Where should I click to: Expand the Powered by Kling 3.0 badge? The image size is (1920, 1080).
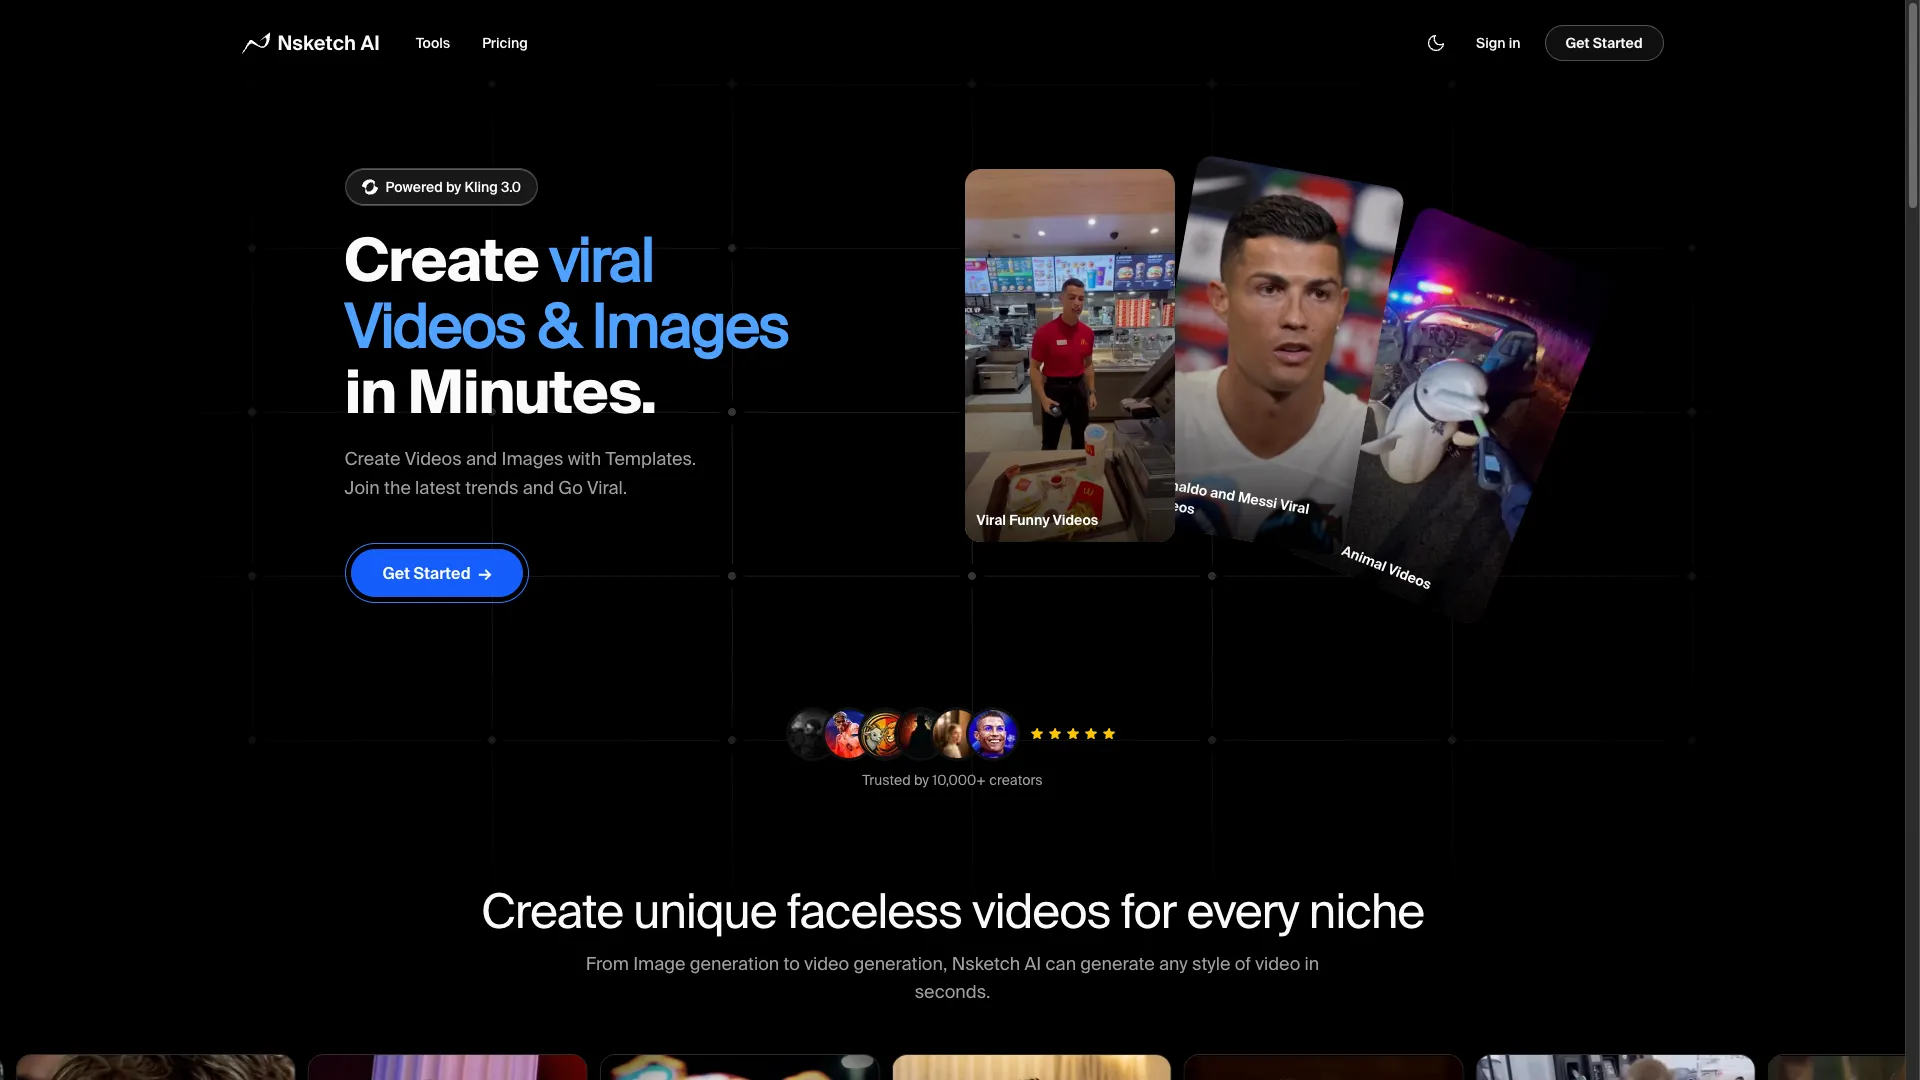[x=440, y=187]
